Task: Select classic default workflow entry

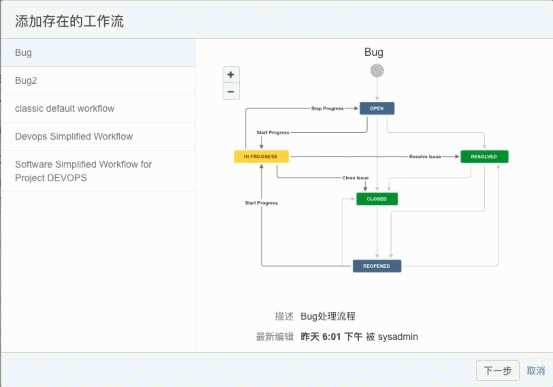Action: (x=98, y=109)
